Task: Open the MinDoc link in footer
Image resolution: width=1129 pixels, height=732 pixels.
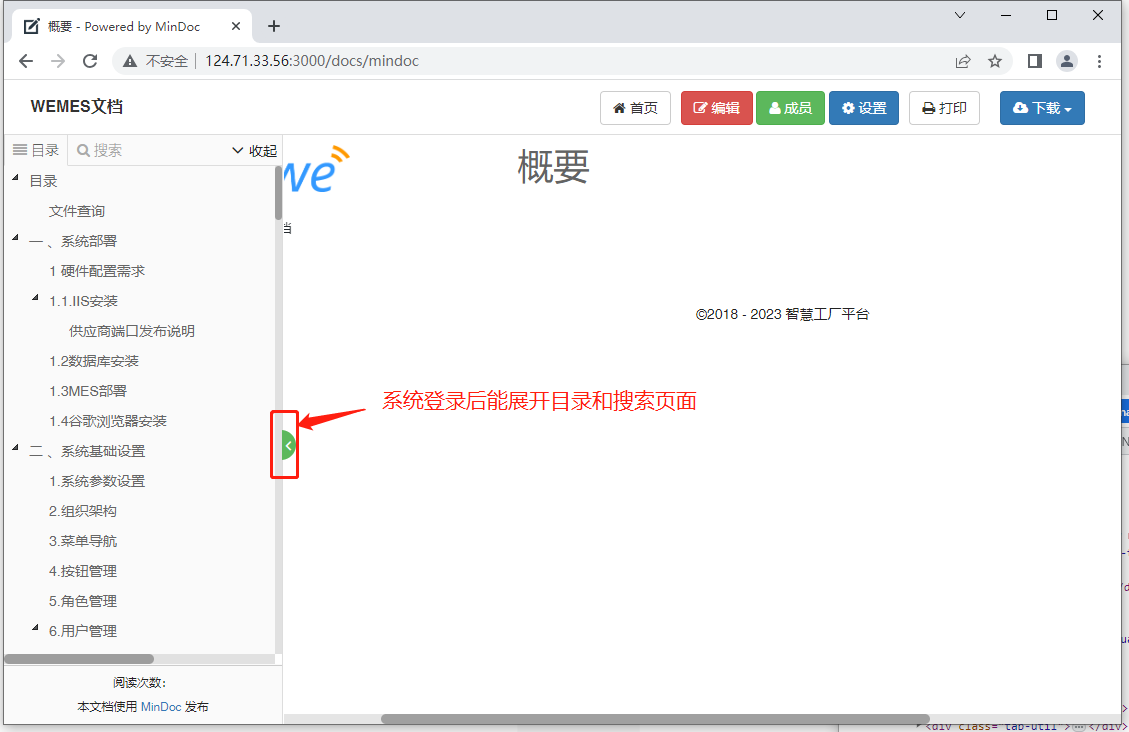Action: (x=161, y=706)
